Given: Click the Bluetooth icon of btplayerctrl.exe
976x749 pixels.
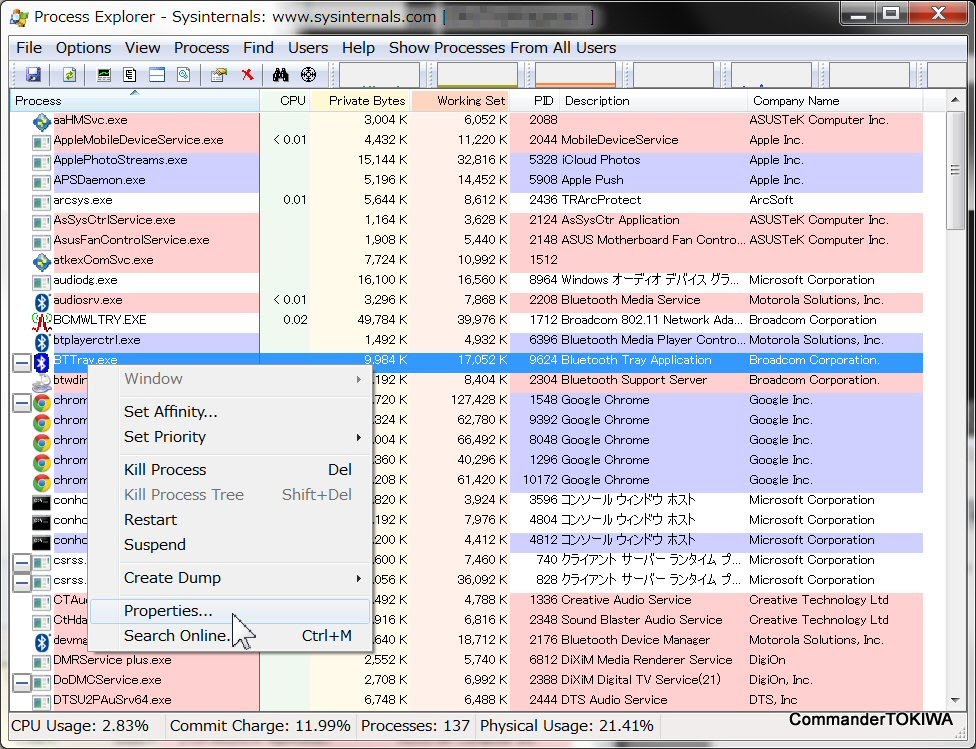Looking at the screenshot, I should (x=42, y=342).
